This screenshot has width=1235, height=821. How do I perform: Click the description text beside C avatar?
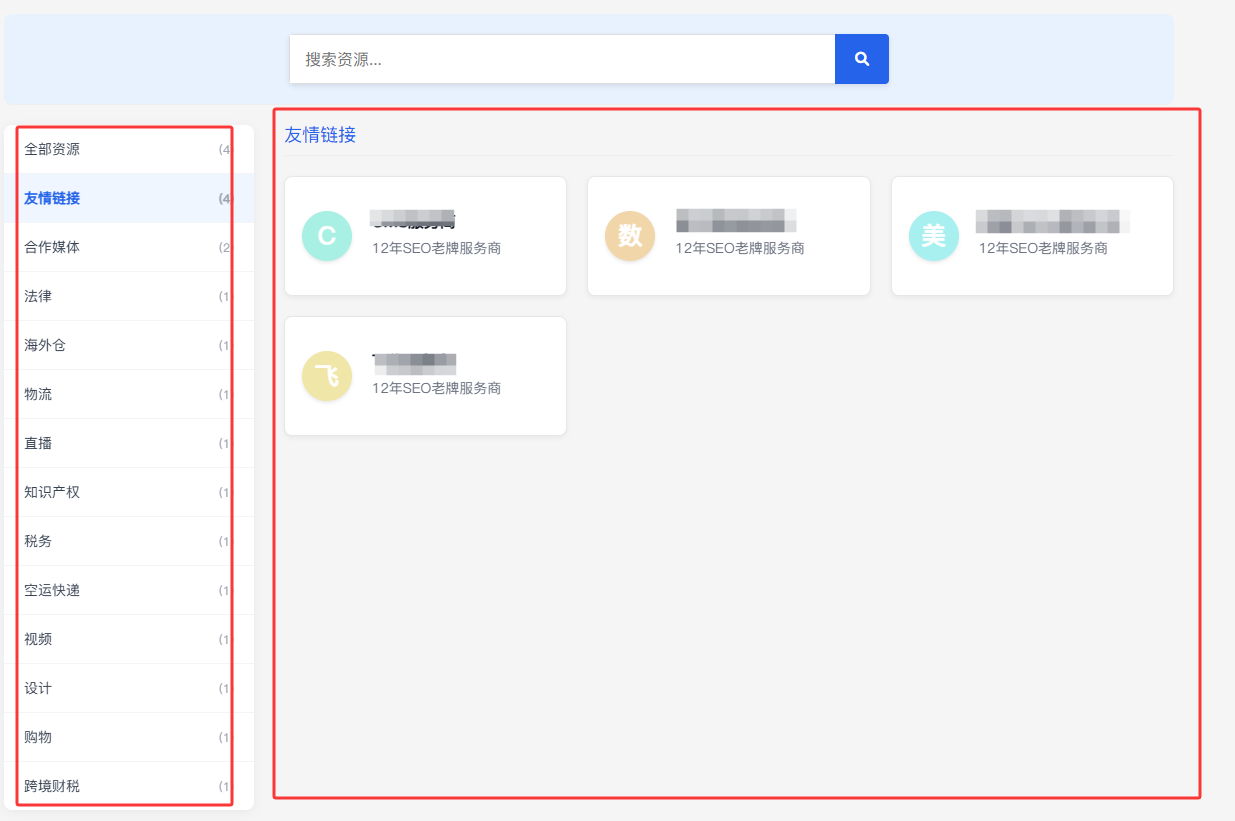point(436,248)
